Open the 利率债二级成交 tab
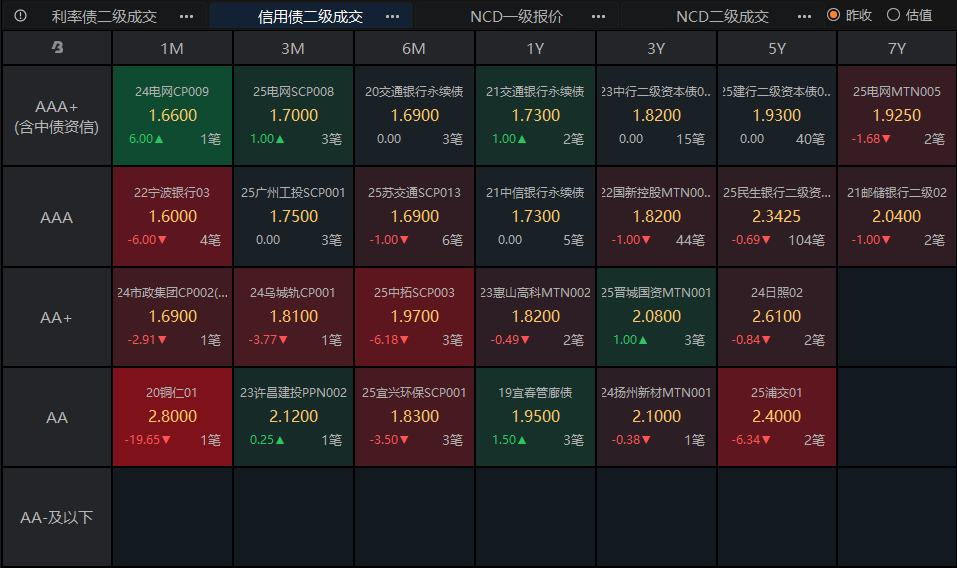The width and height of the screenshot is (957, 568). click(104, 16)
